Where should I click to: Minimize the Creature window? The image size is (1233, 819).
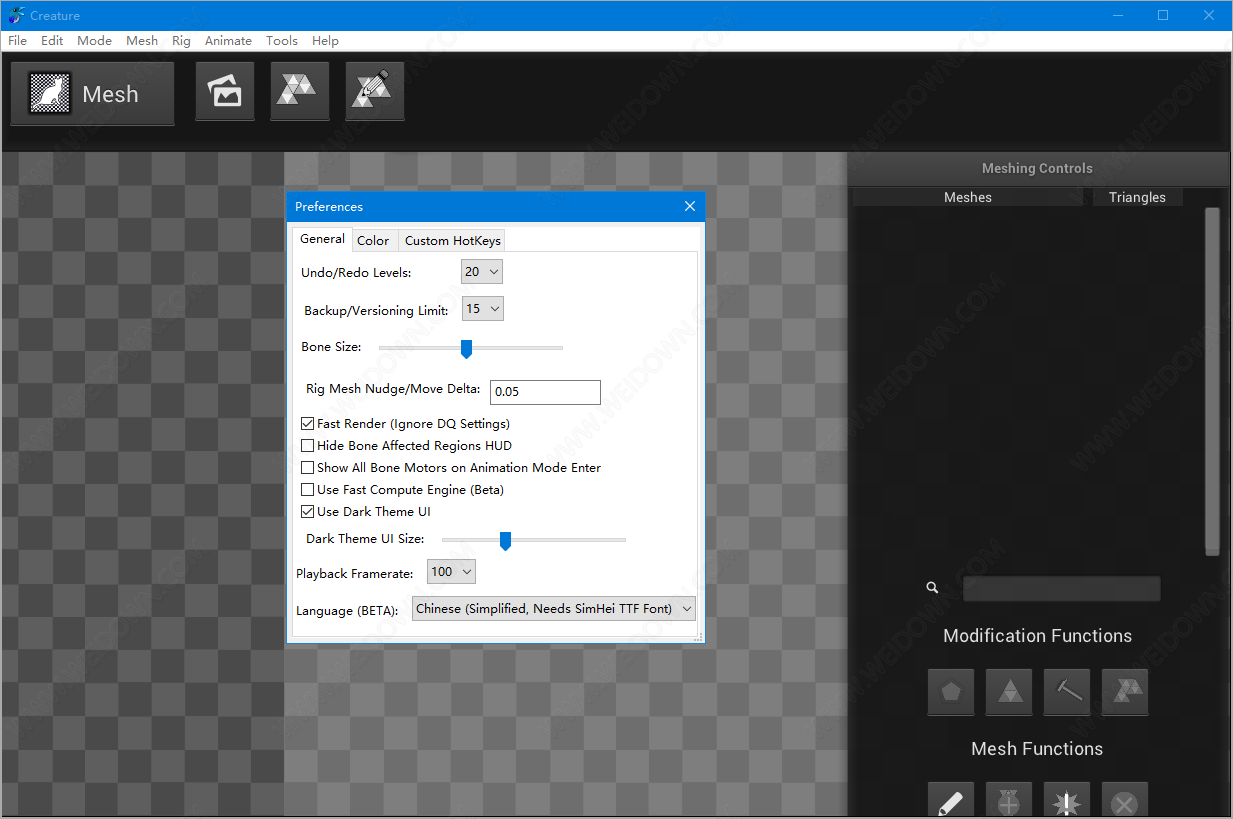click(1116, 15)
